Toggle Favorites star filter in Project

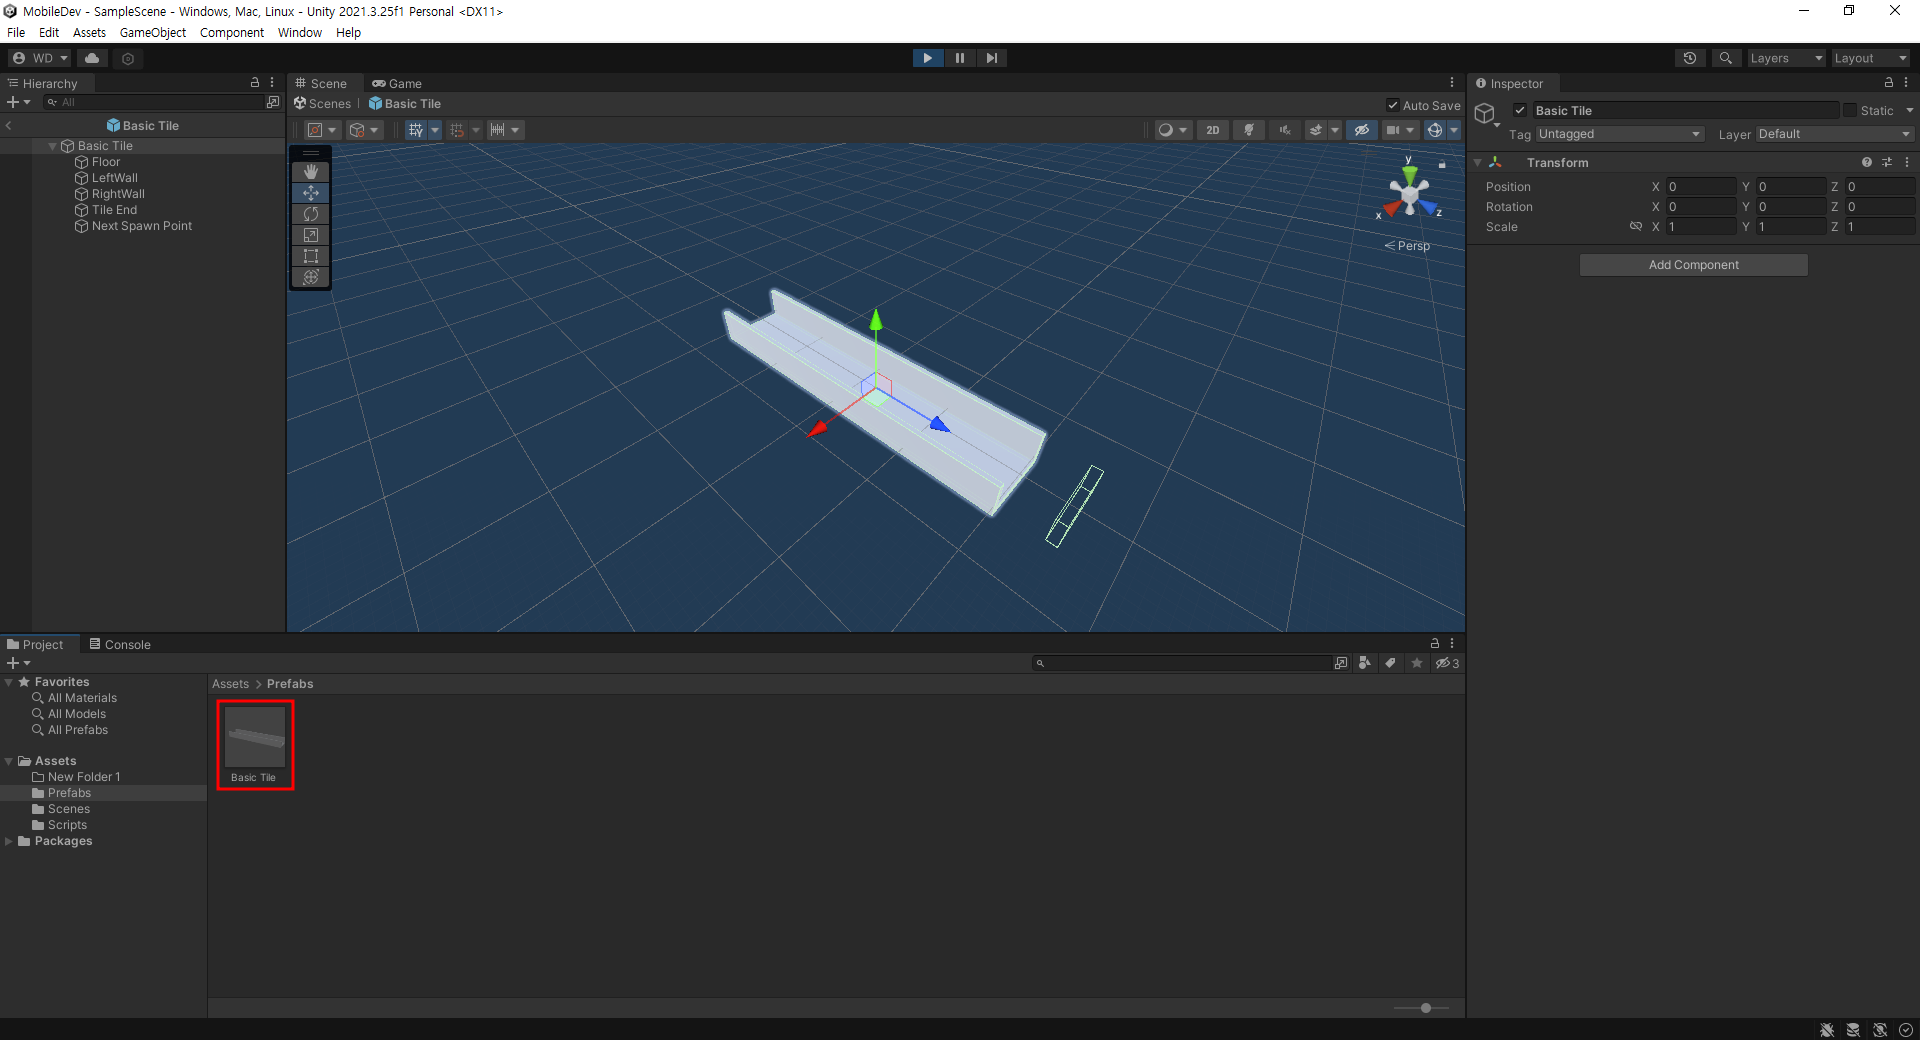(1416, 663)
